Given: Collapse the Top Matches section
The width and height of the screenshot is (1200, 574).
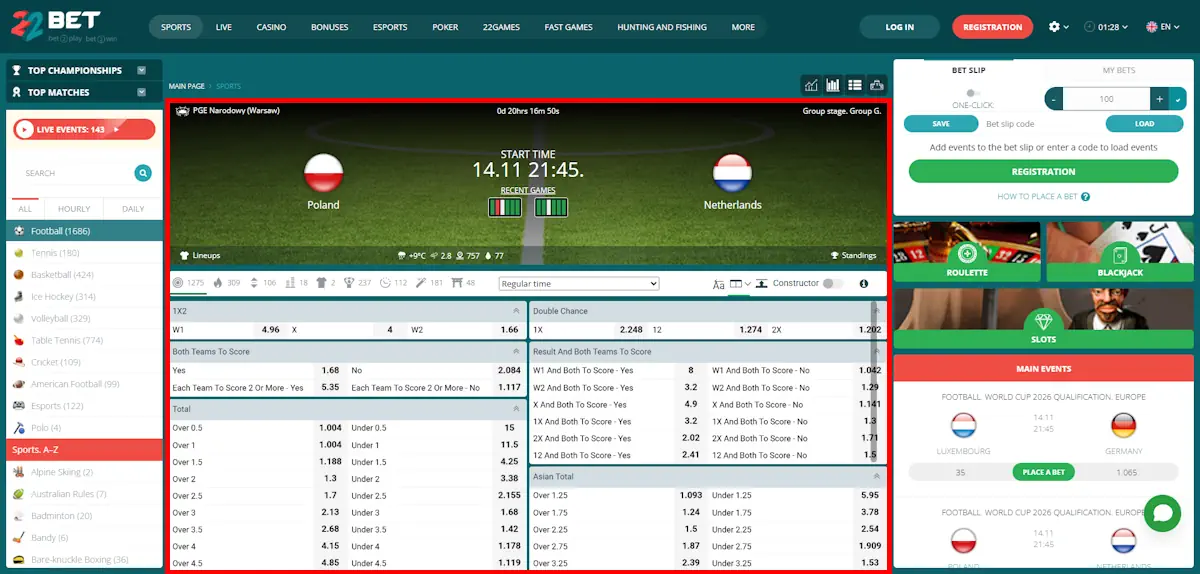Looking at the screenshot, I should pos(142,92).
